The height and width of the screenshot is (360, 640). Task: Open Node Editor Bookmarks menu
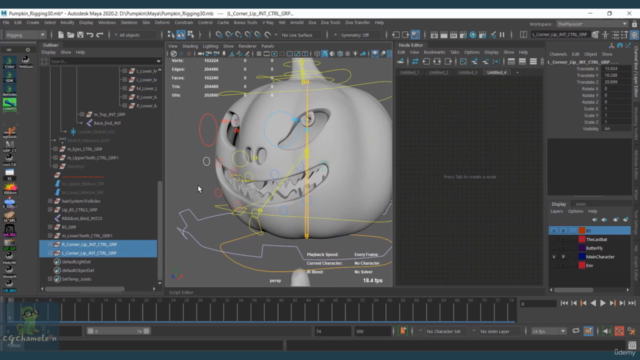[434, 52]
